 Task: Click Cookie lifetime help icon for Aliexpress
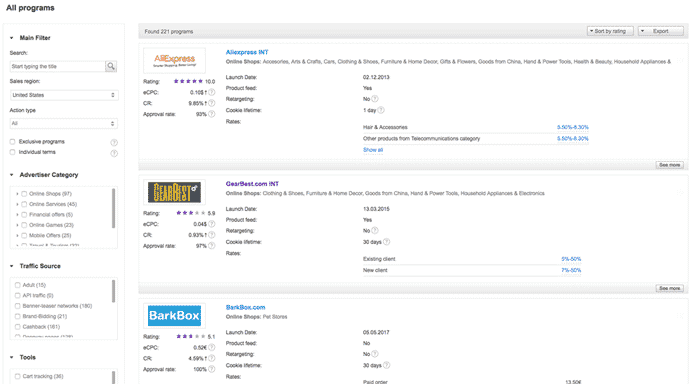(381, 110)
